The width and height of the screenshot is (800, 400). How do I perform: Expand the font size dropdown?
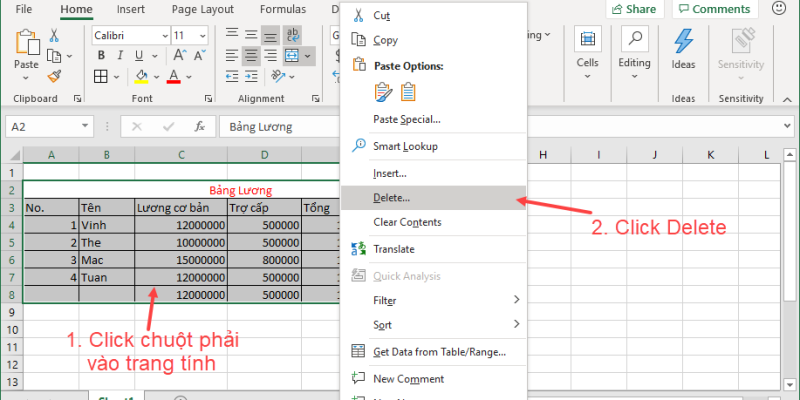coord(203,35)
